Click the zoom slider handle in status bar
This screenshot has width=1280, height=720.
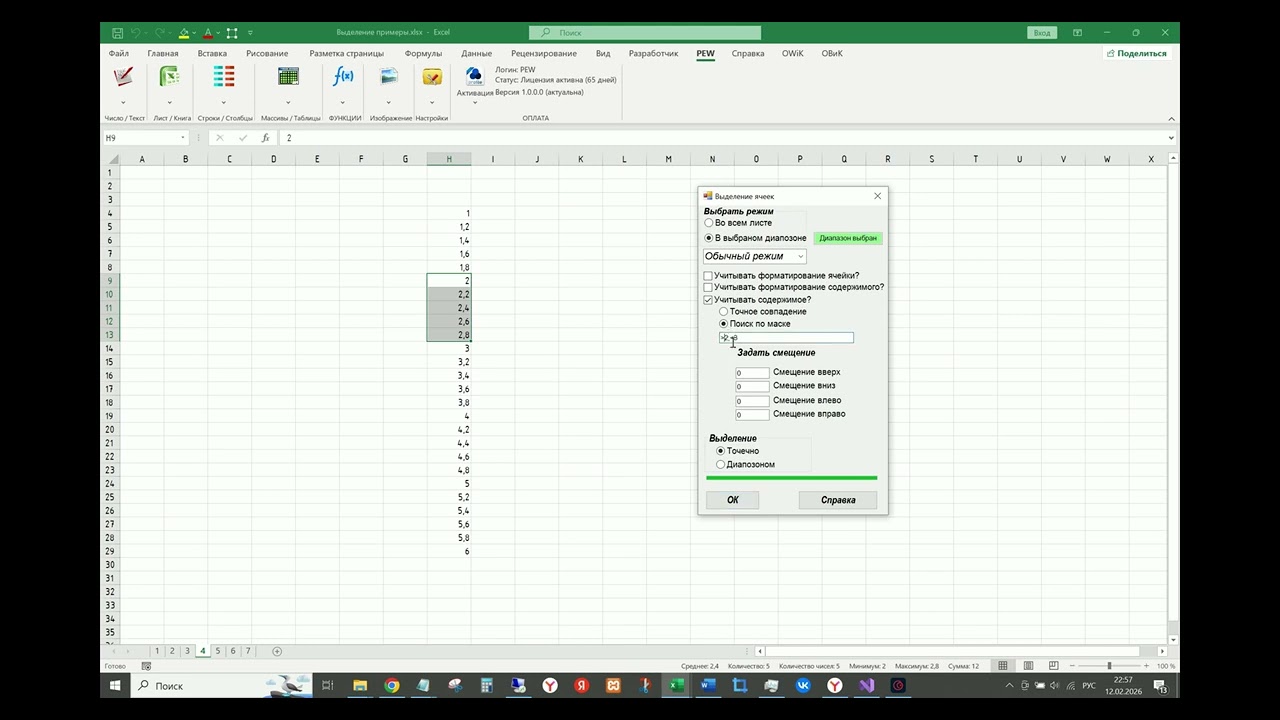click(1109, 666)
